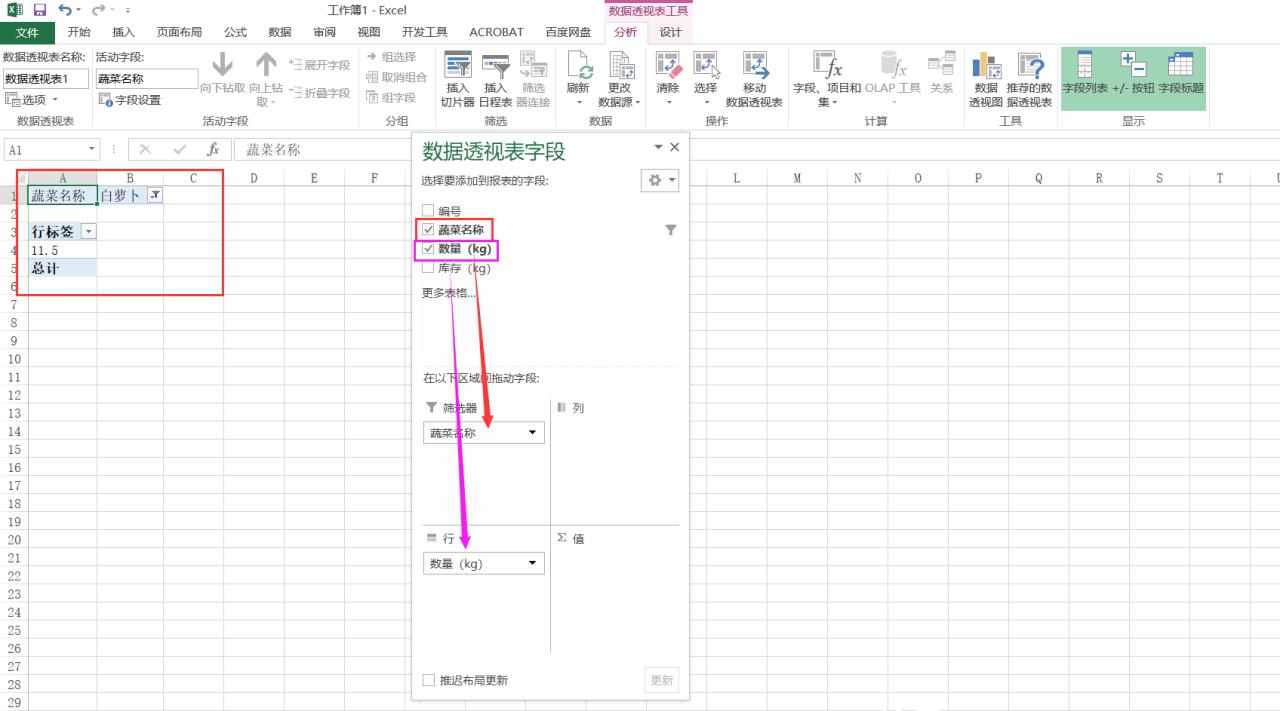Switch to the Page Layout (页面布局) tab
This screenshot has width=1280, height=711.
click(x=179, y=32)
